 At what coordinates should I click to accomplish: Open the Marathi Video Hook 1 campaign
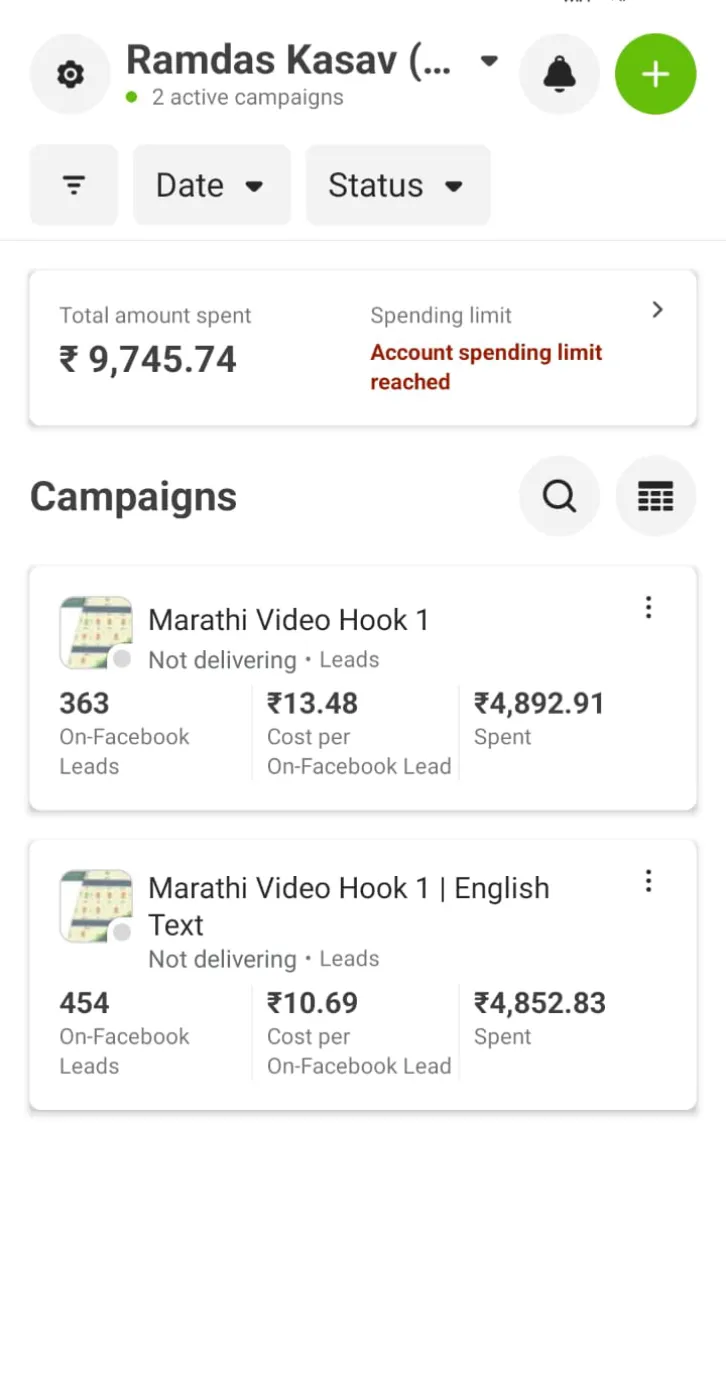coord(288,620)
